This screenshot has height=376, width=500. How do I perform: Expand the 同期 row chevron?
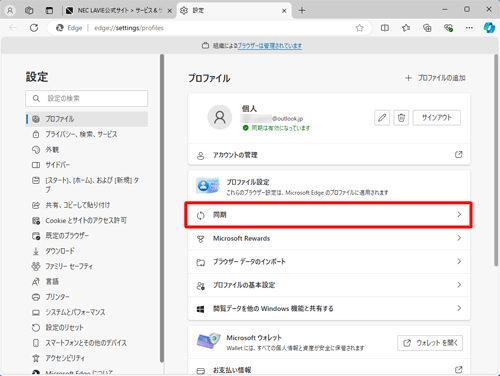(459, 215)
